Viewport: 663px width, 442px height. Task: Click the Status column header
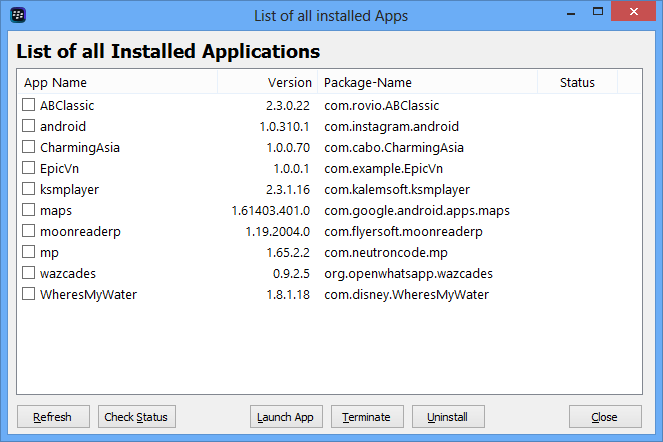(577, 82)
